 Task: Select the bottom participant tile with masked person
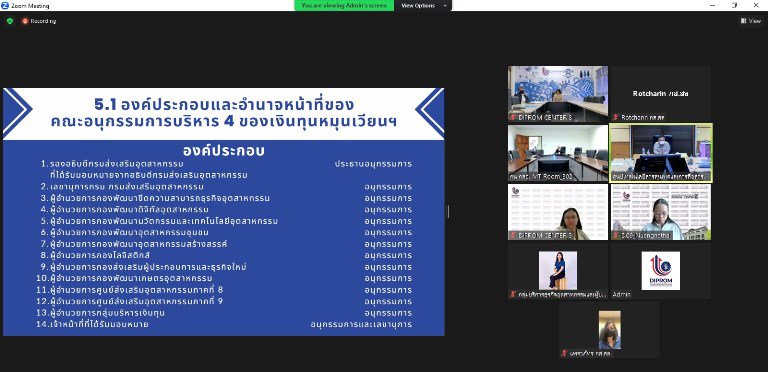click(609, 330)
